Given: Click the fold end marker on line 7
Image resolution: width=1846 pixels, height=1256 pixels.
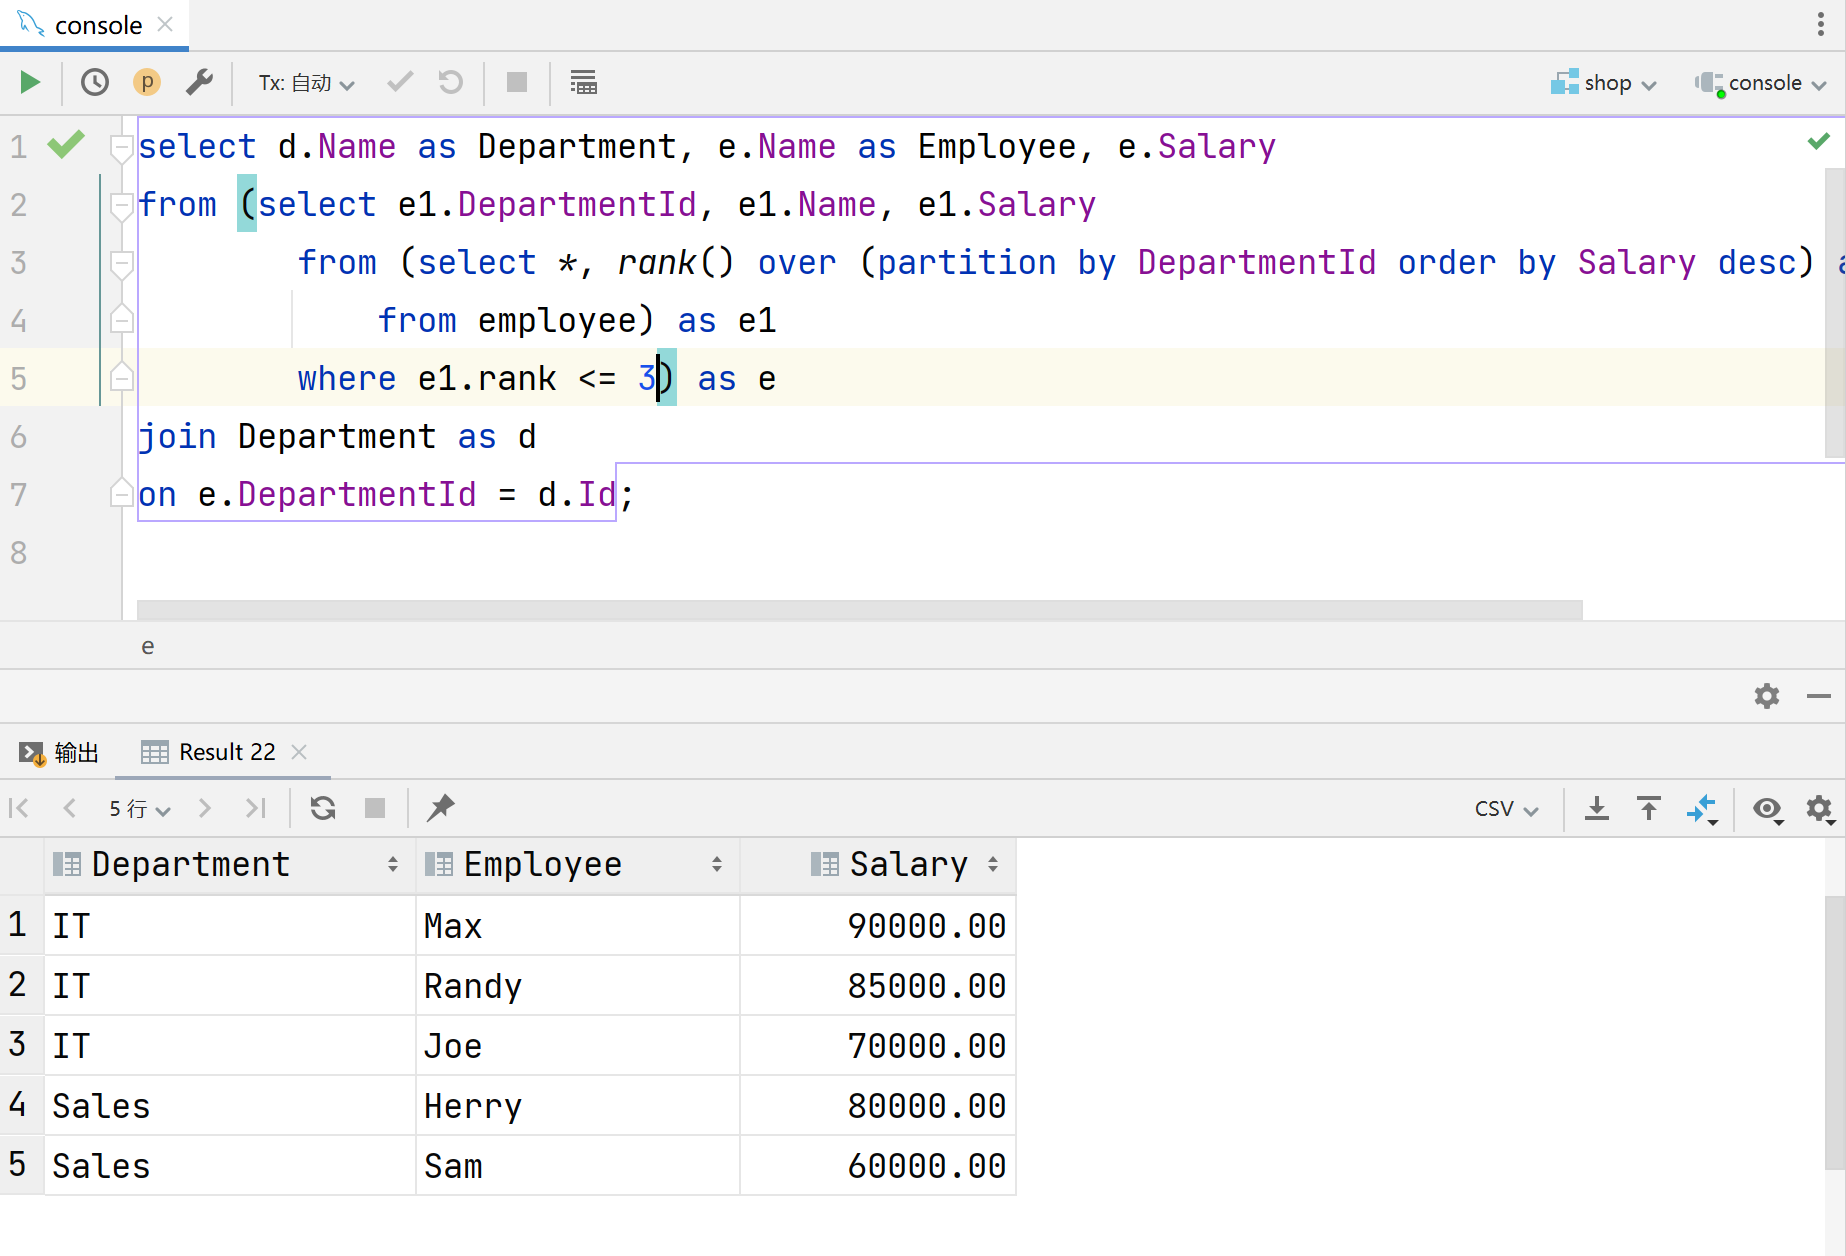Looking at the screenshot, I should point(122,493).
